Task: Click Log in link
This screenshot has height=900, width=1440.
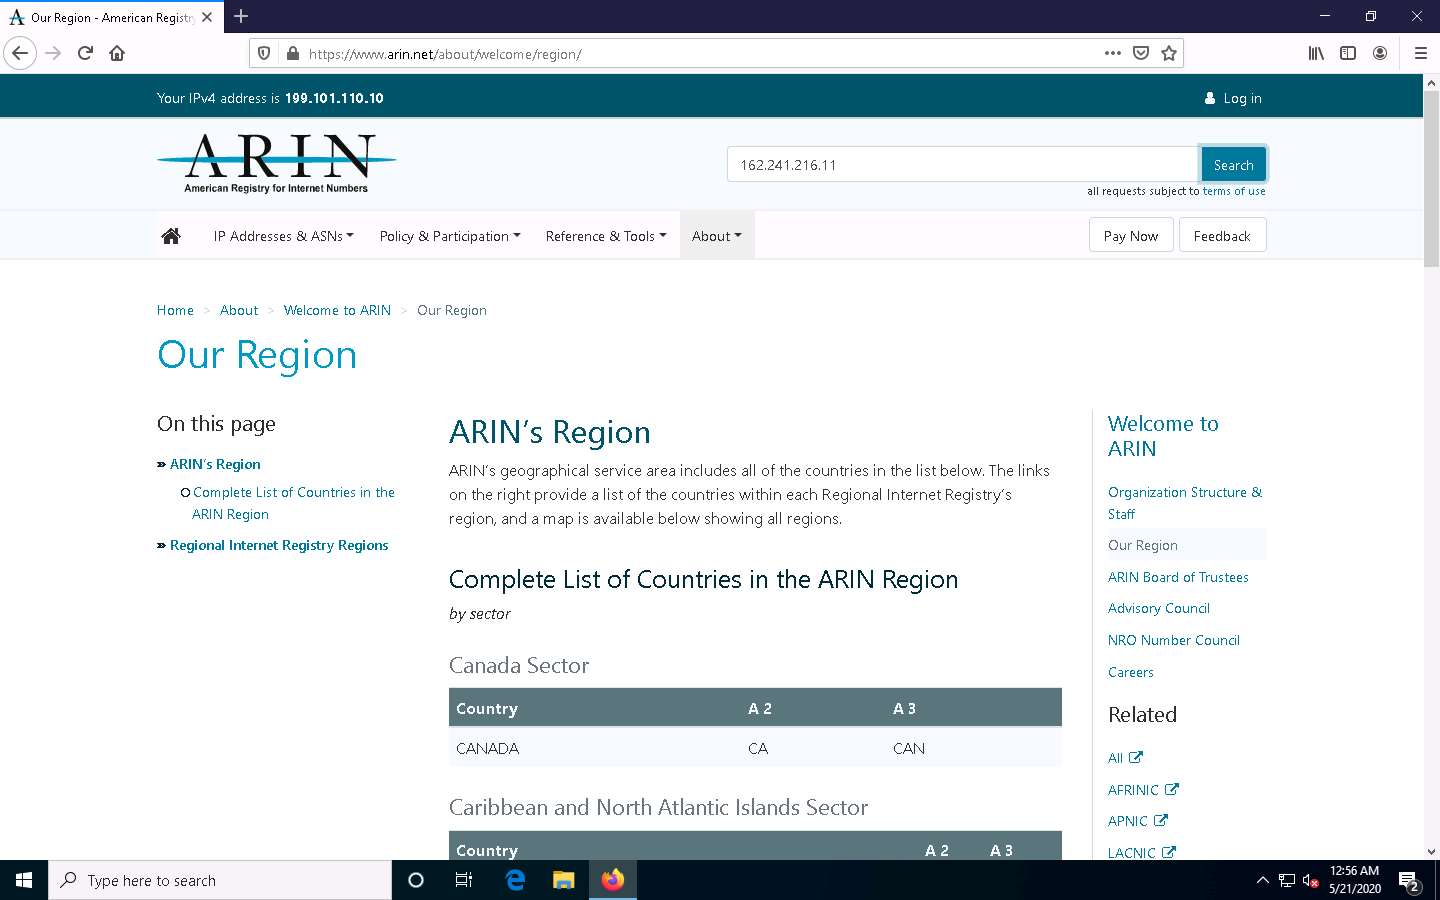Action: [x=1233, y=98]
